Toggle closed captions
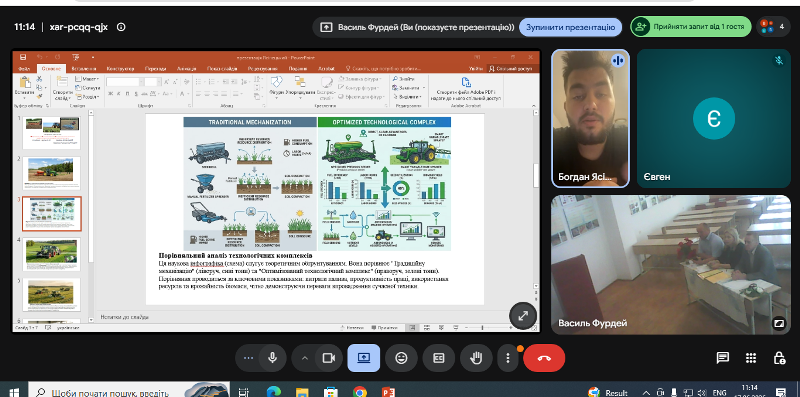The image size is (800, 397). click(439, 358)
